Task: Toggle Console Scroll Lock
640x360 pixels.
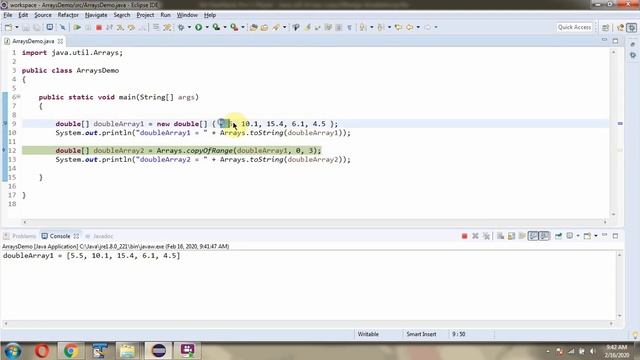Action: tap(511, 236)
